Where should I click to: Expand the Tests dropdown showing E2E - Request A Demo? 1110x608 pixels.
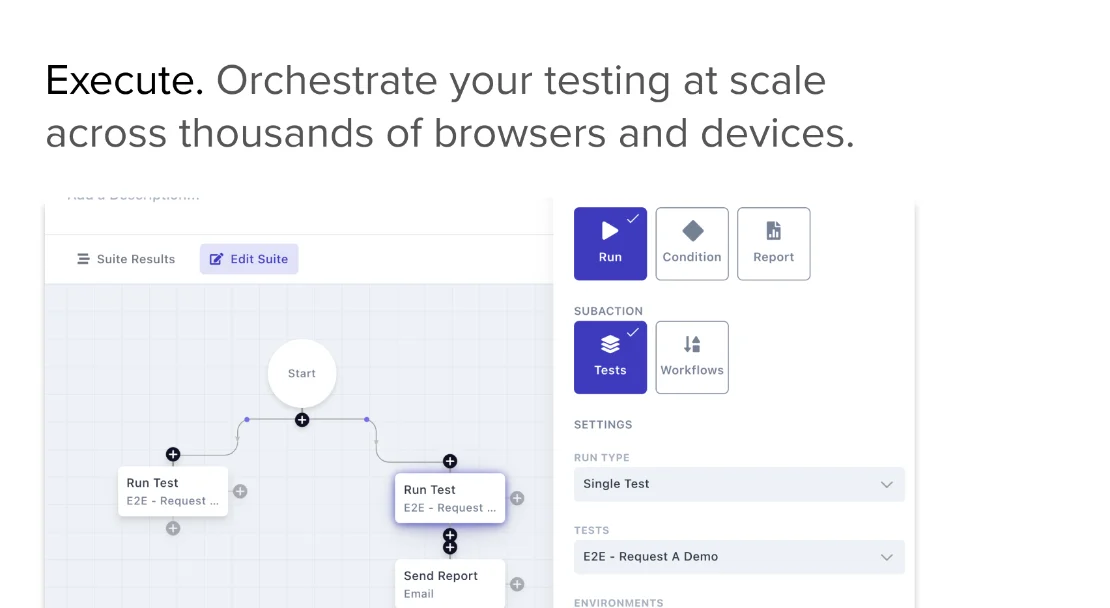[739, 557]
